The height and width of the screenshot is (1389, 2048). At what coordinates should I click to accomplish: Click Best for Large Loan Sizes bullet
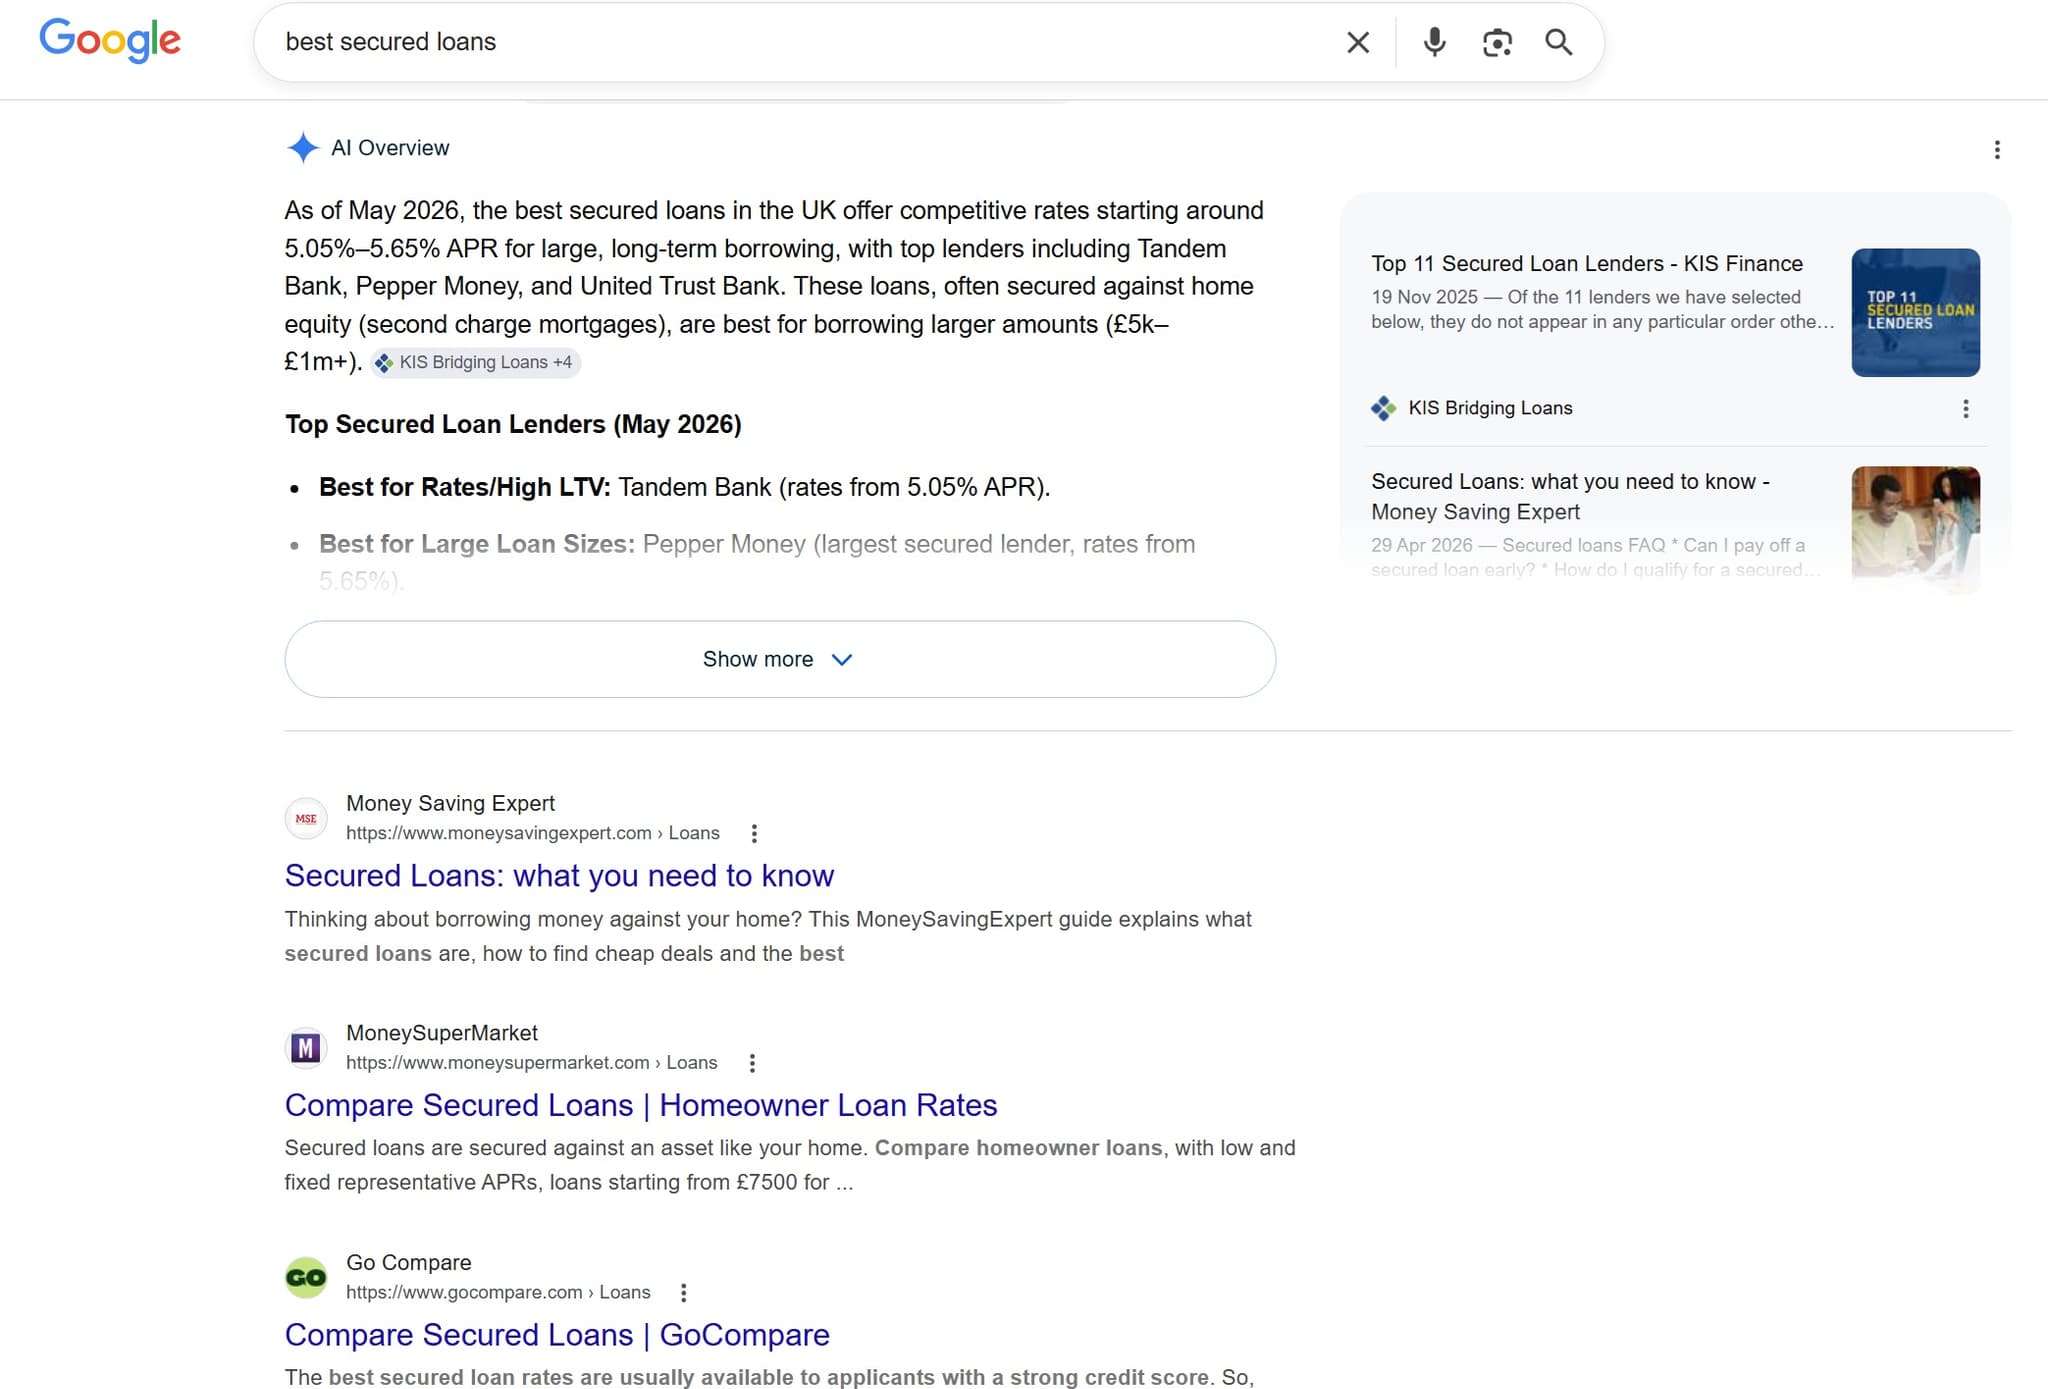[757, 561]
